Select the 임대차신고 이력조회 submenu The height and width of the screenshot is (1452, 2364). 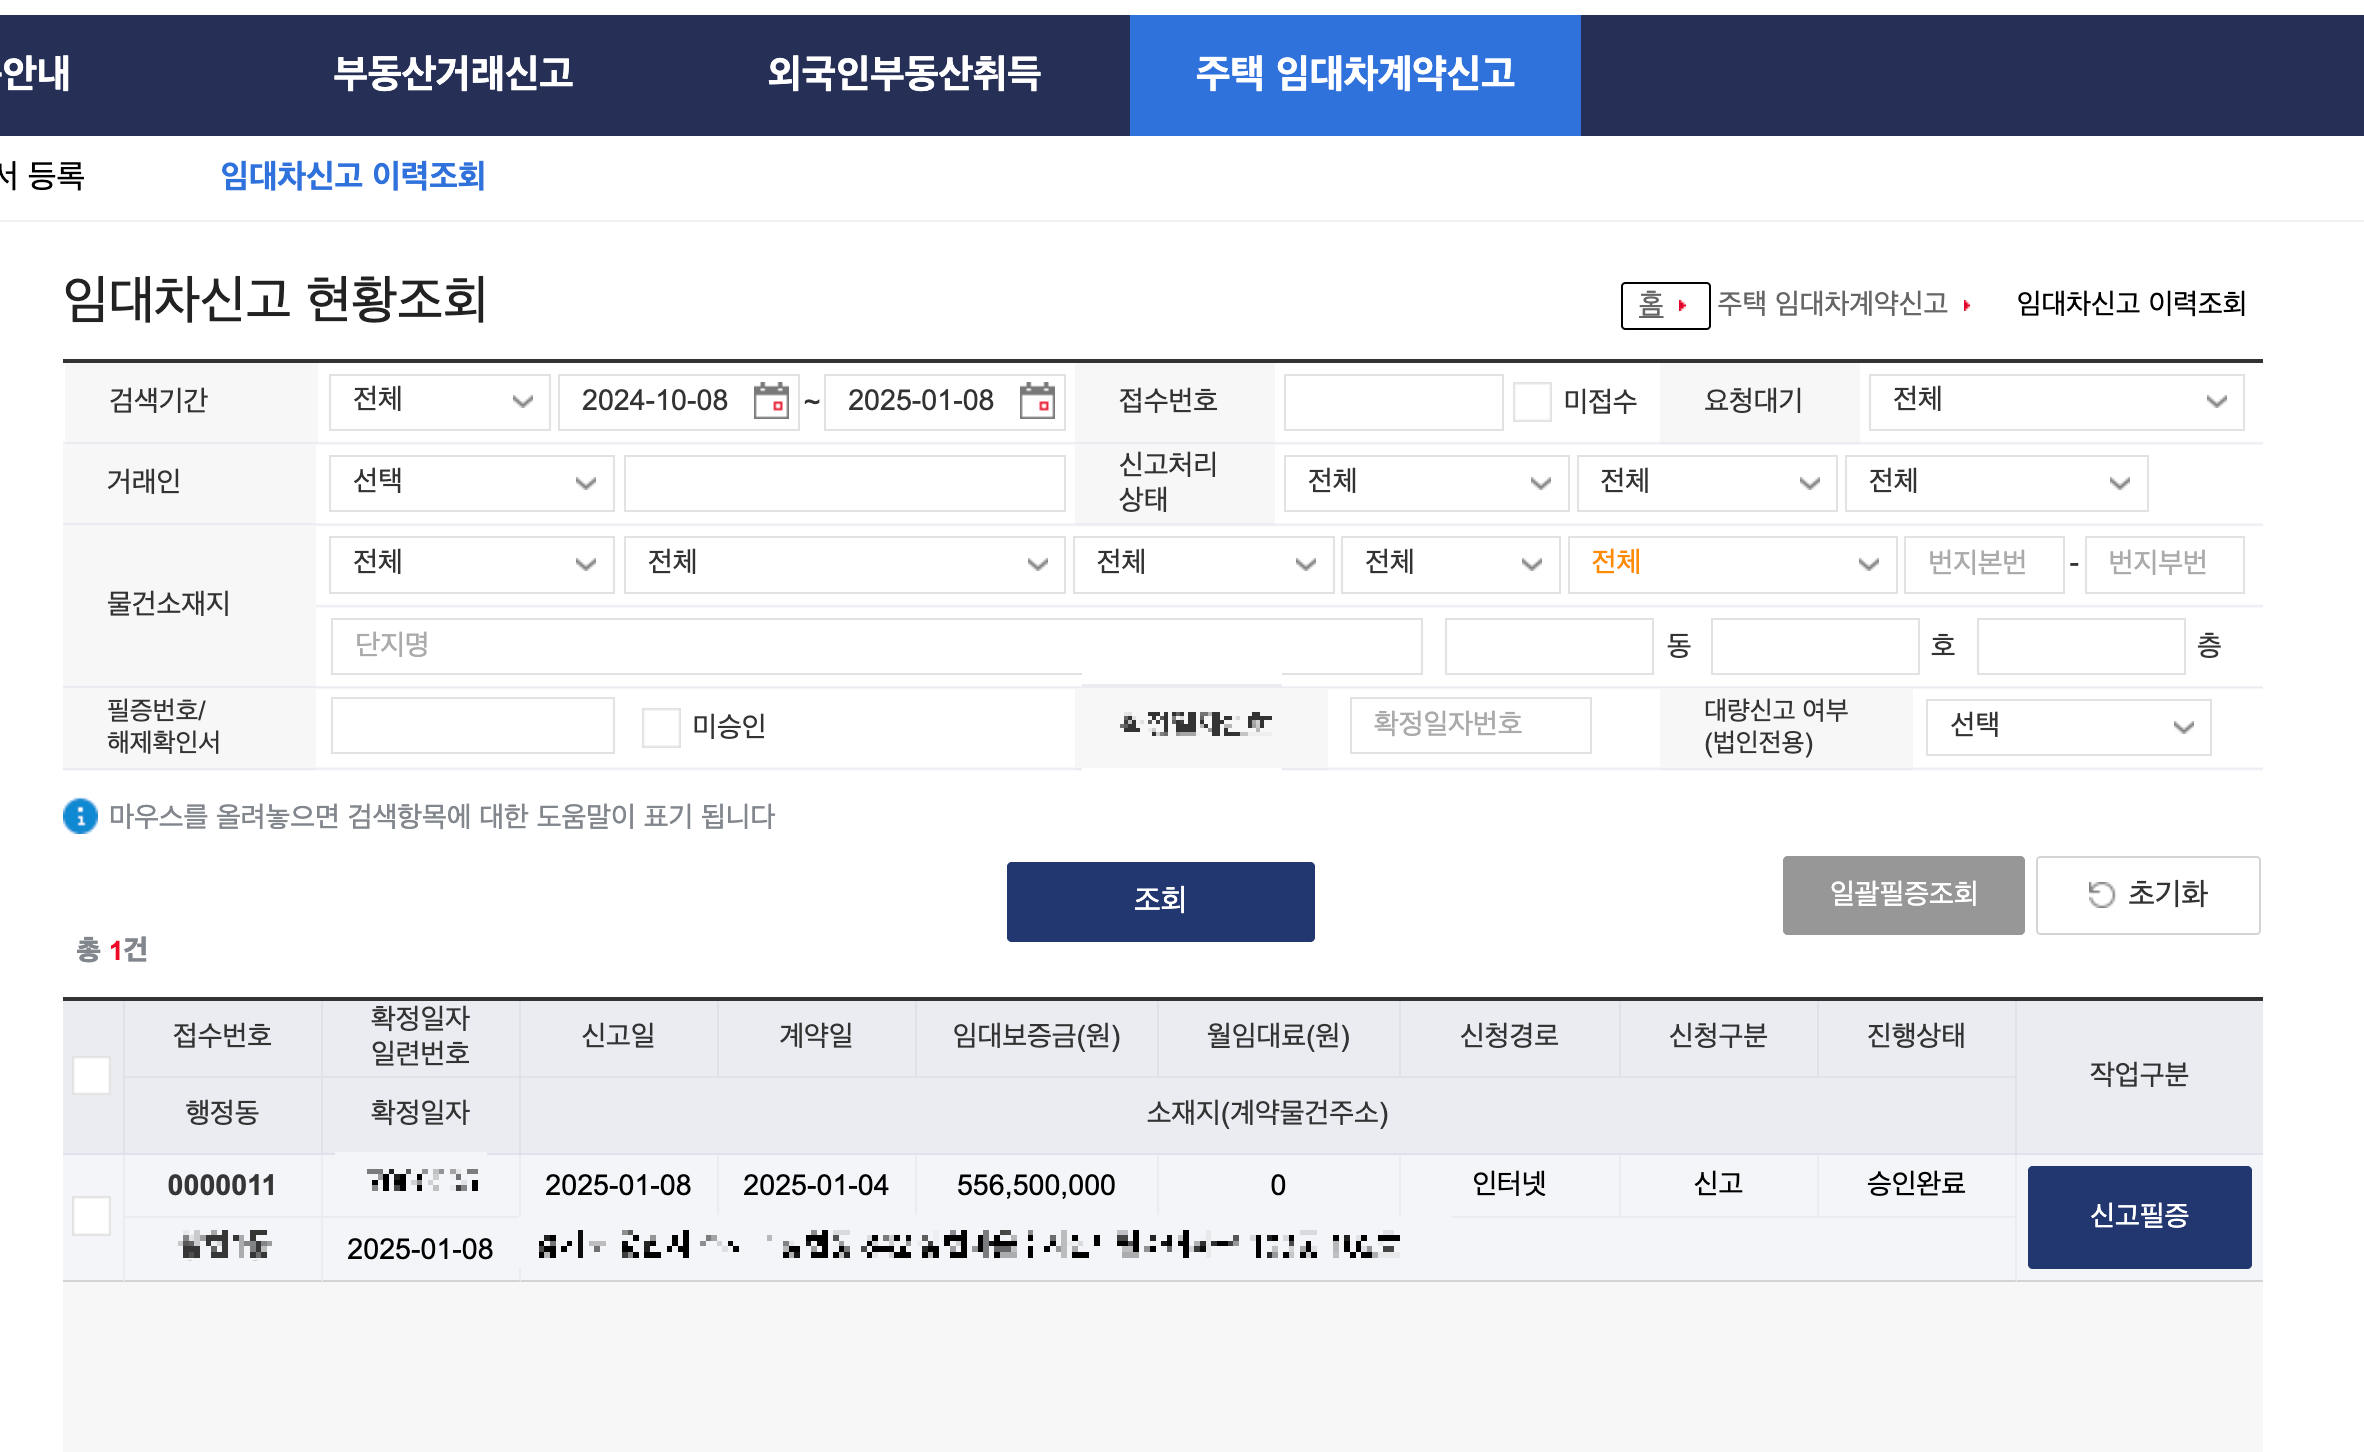tap(352, 176)
